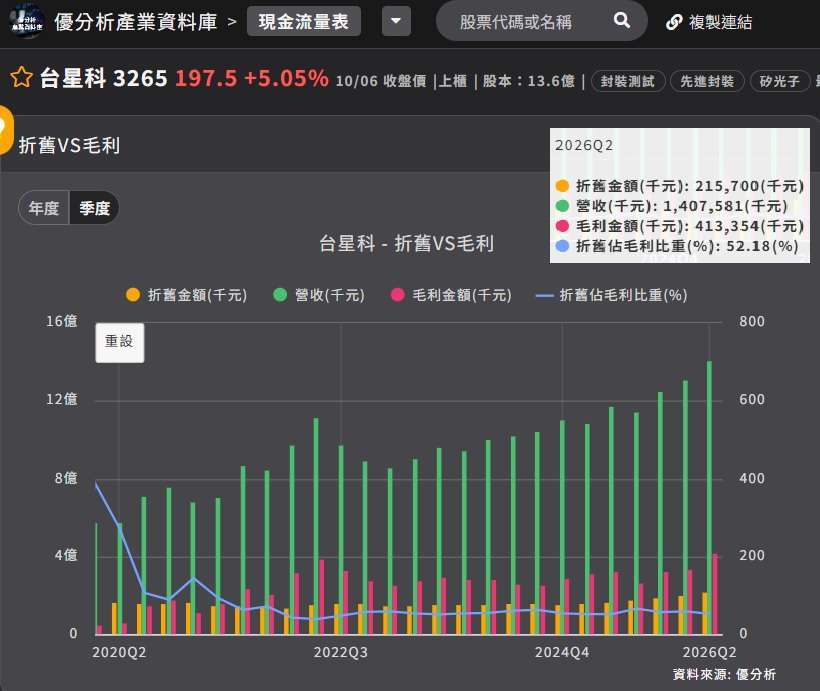Click the orange help bubble icon

[x=5, y=130]
